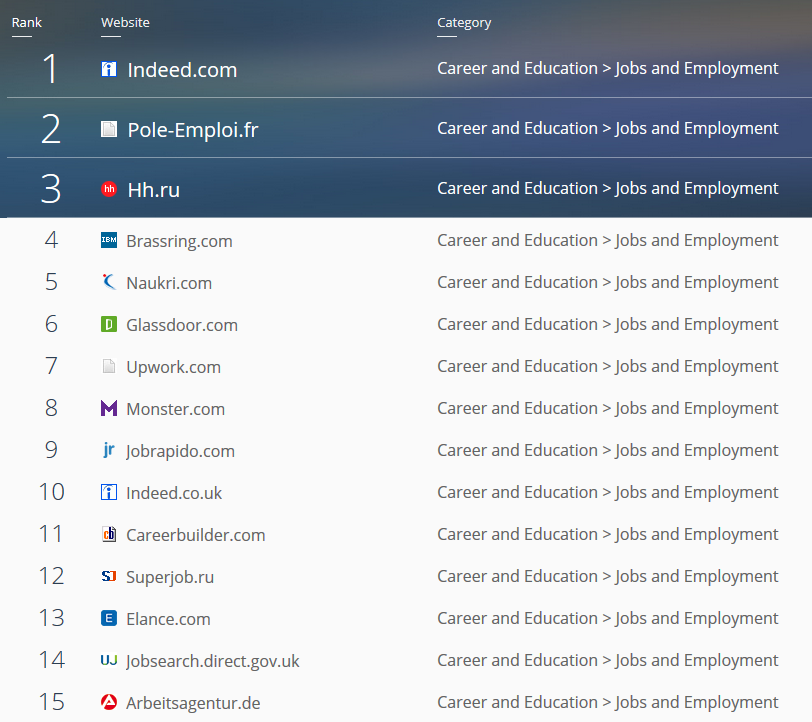Open the Naukri.com link
Viewport: 812px width, 722px height.
click(169, 283)
